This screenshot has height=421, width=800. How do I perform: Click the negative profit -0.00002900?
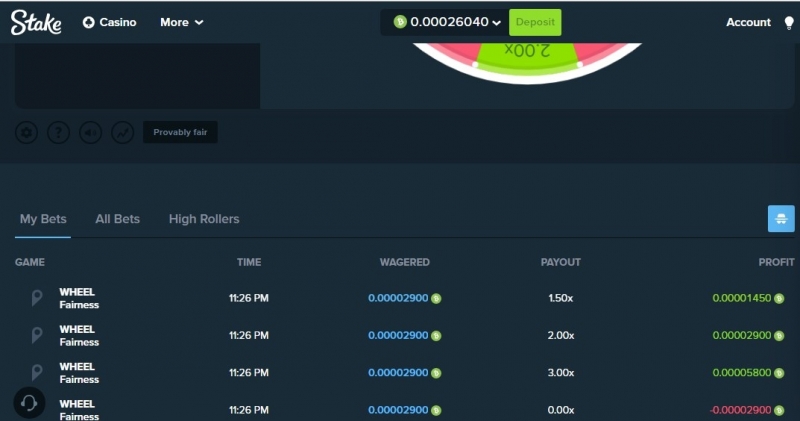[x=740, y=410]
